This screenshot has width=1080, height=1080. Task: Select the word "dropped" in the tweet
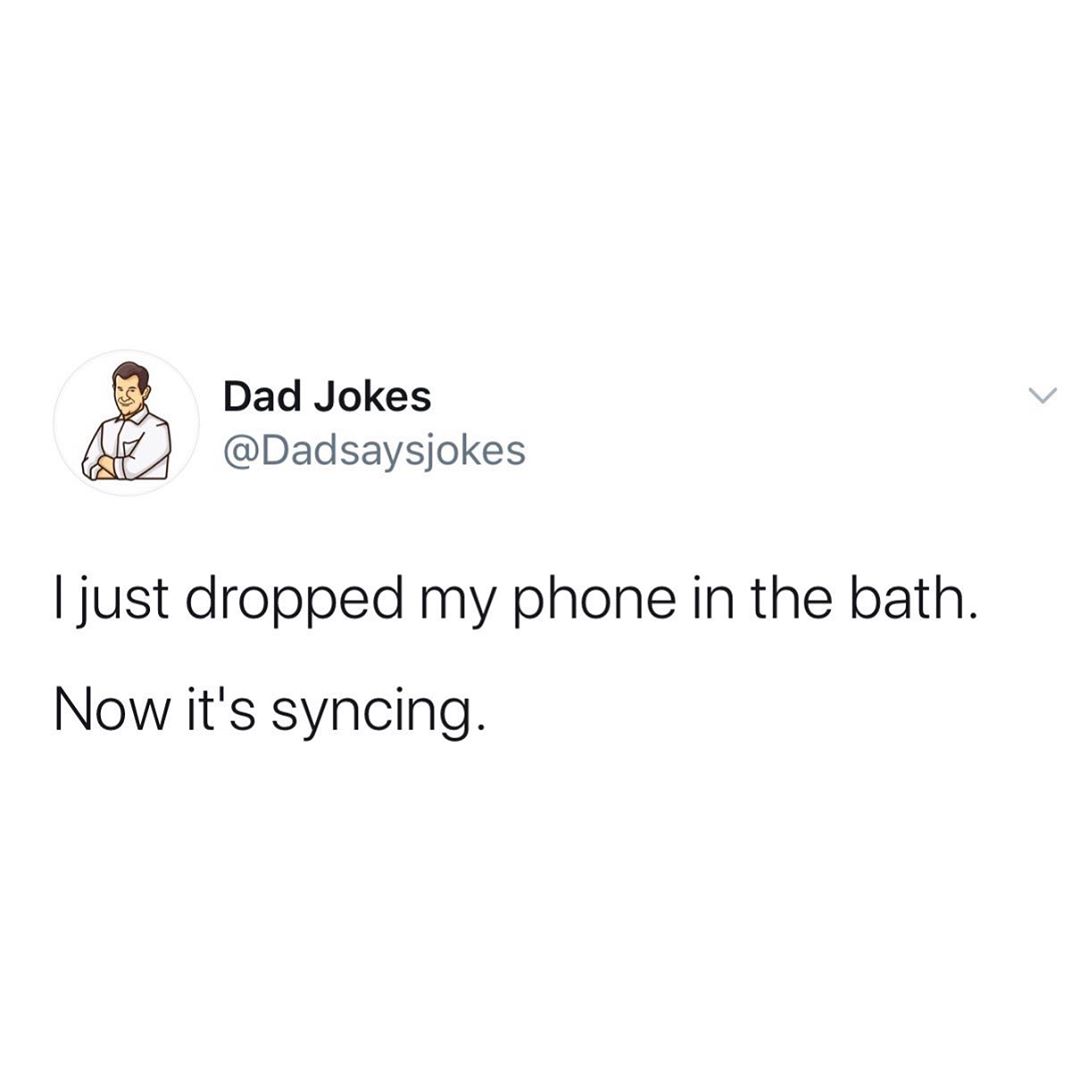coord(293,599)
